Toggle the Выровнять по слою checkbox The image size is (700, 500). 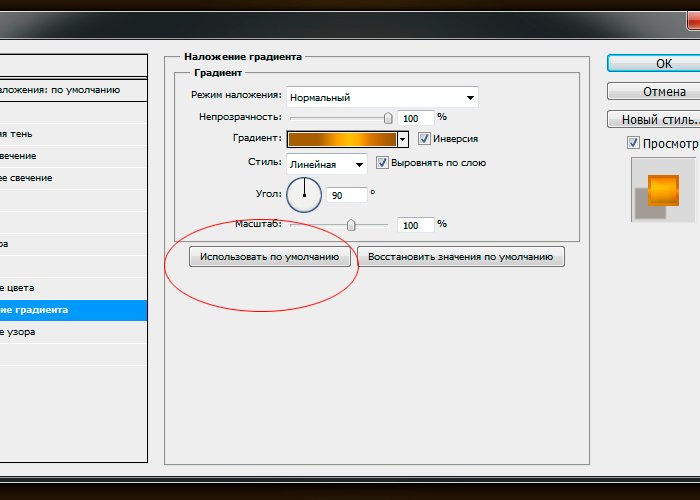382,163
